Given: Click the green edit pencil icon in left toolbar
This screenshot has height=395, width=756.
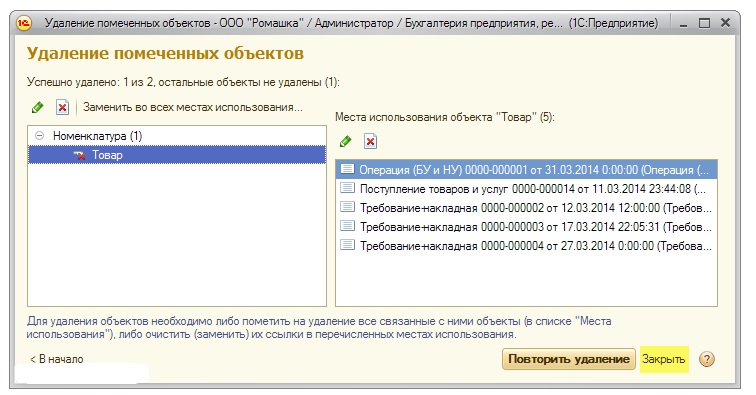Looking at the screenshot, I should pyautogui.click(x=37, y=107).
